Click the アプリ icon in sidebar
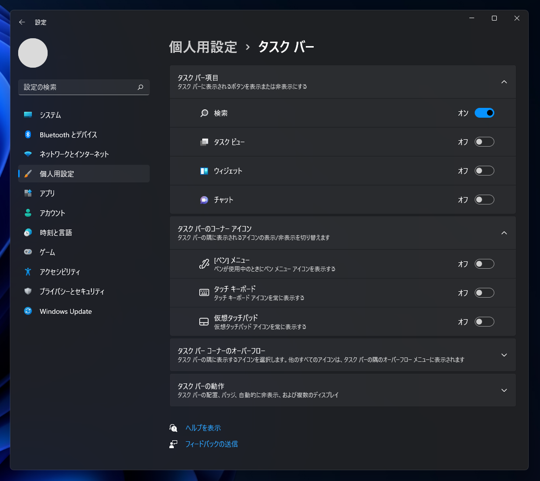This screenshot has height=481, width=540. pos(28,193)
